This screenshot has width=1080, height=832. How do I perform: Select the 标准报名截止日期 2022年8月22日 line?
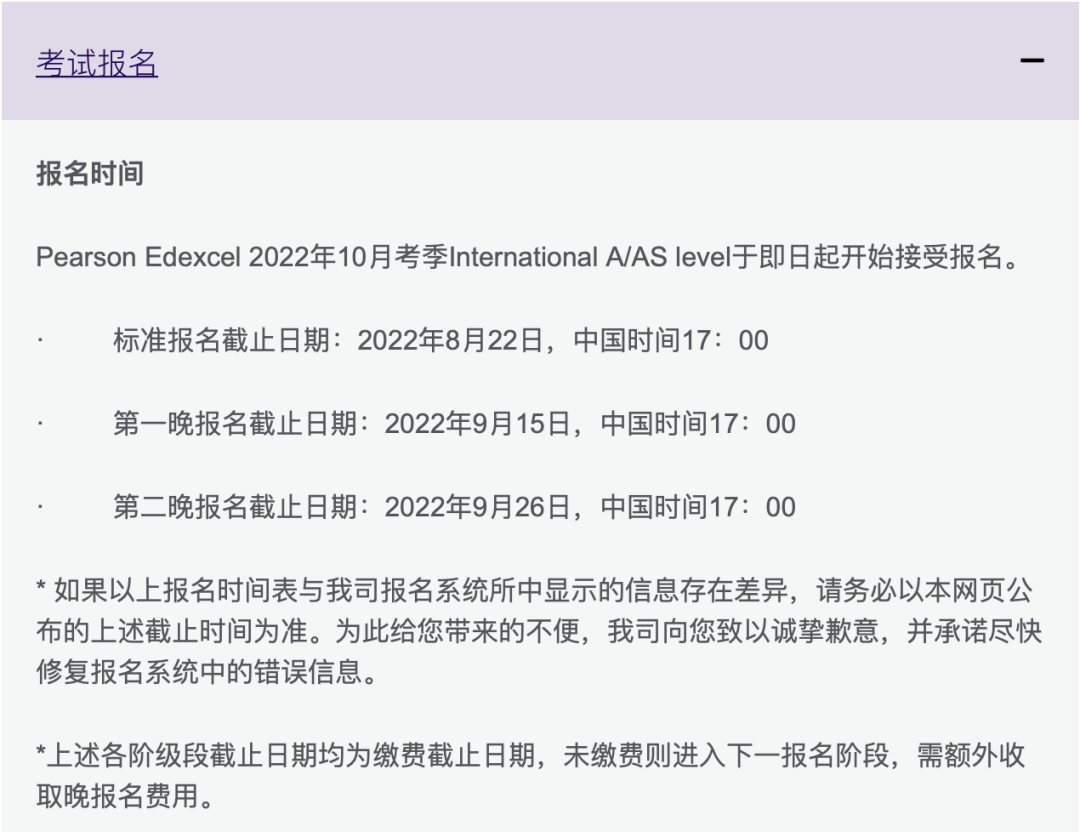point(441,340)
